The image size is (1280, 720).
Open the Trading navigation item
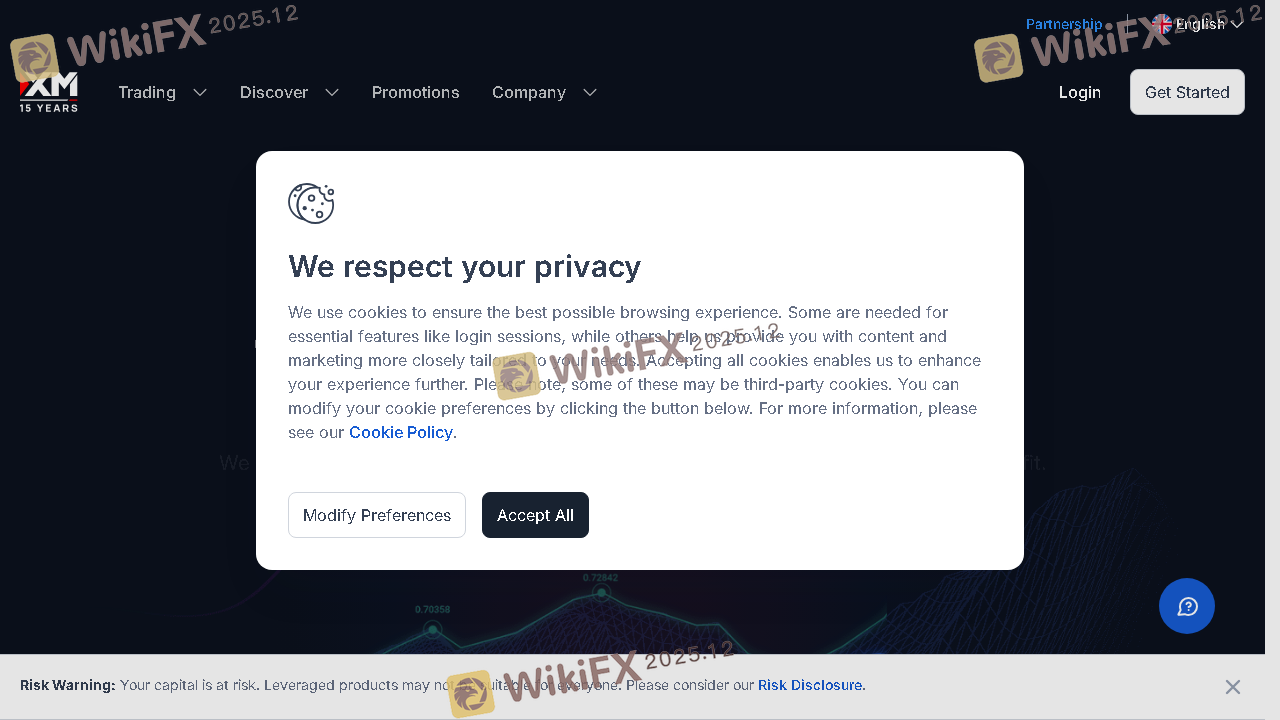147,92
